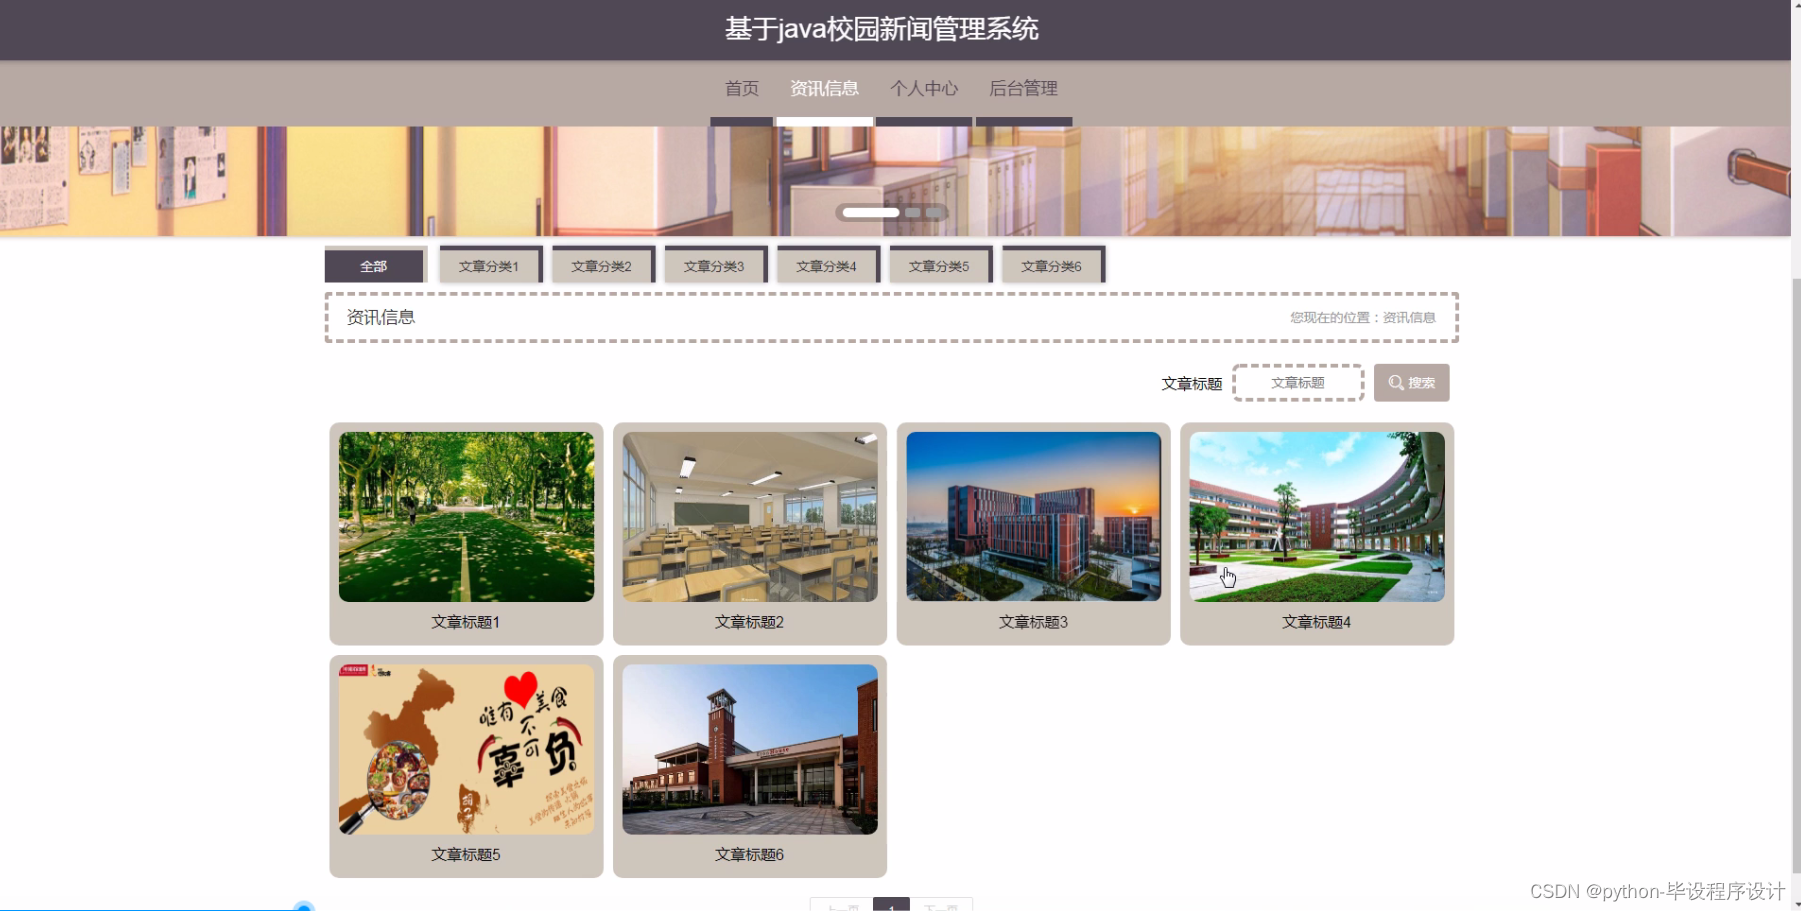Switch to the 资讯信息 tab
Image resolution: width=1801 pixels, height=911 pixels.
[x=823, y=89]
